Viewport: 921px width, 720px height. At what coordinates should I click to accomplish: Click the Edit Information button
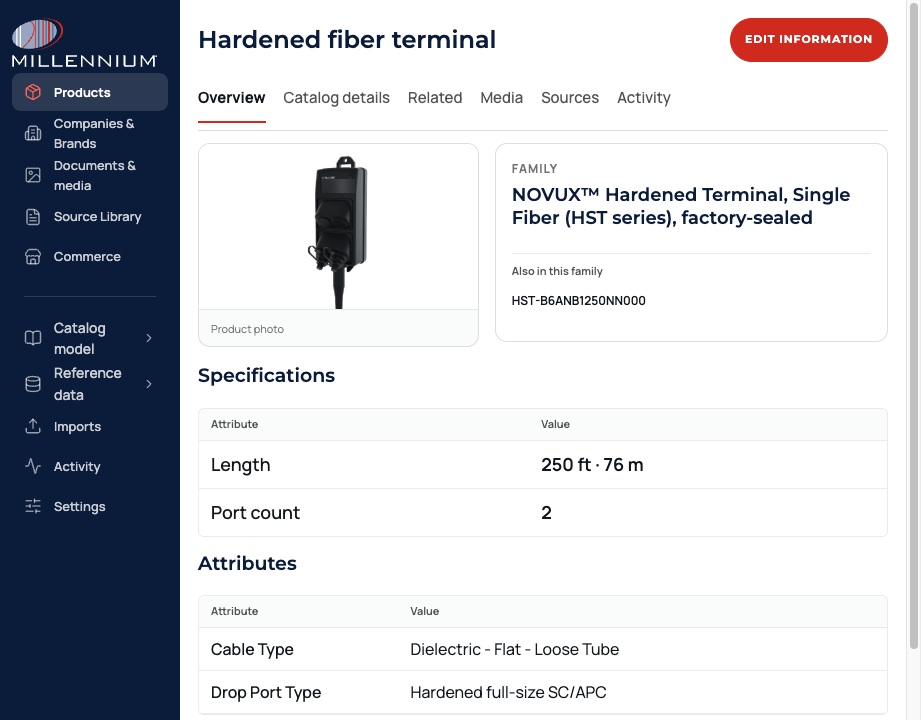(808, 39)
